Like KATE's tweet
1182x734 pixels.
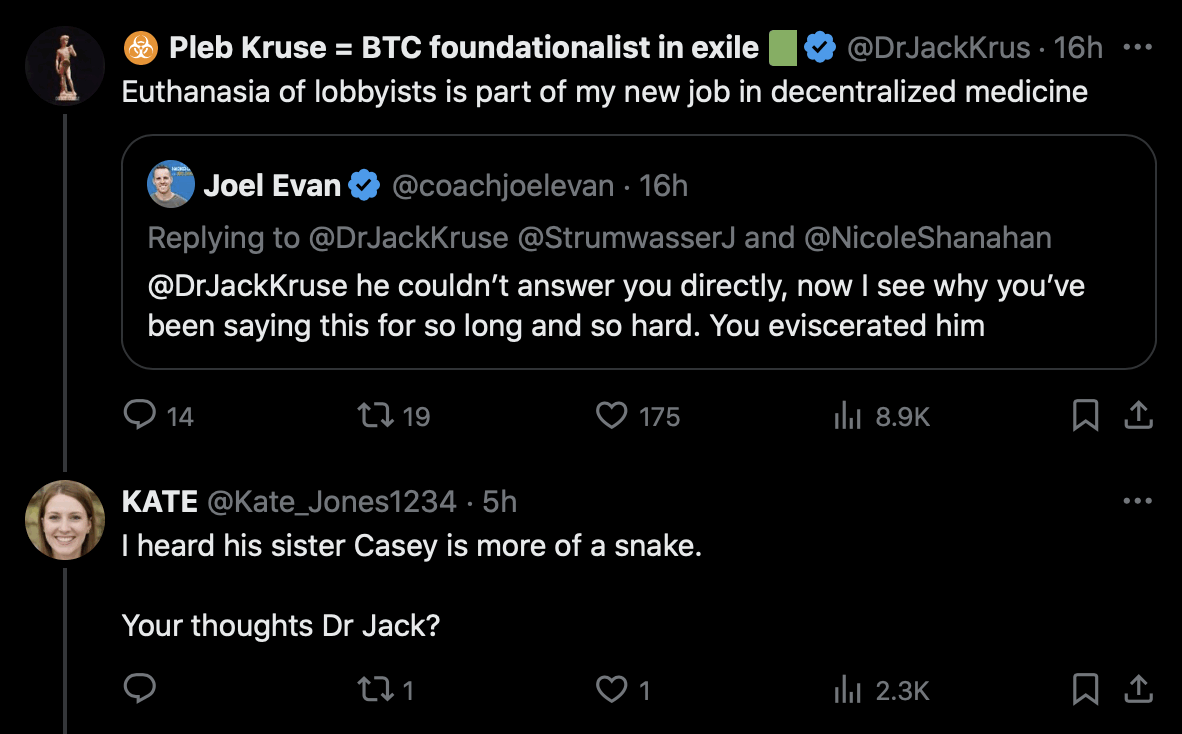click(x=611, y=689)
